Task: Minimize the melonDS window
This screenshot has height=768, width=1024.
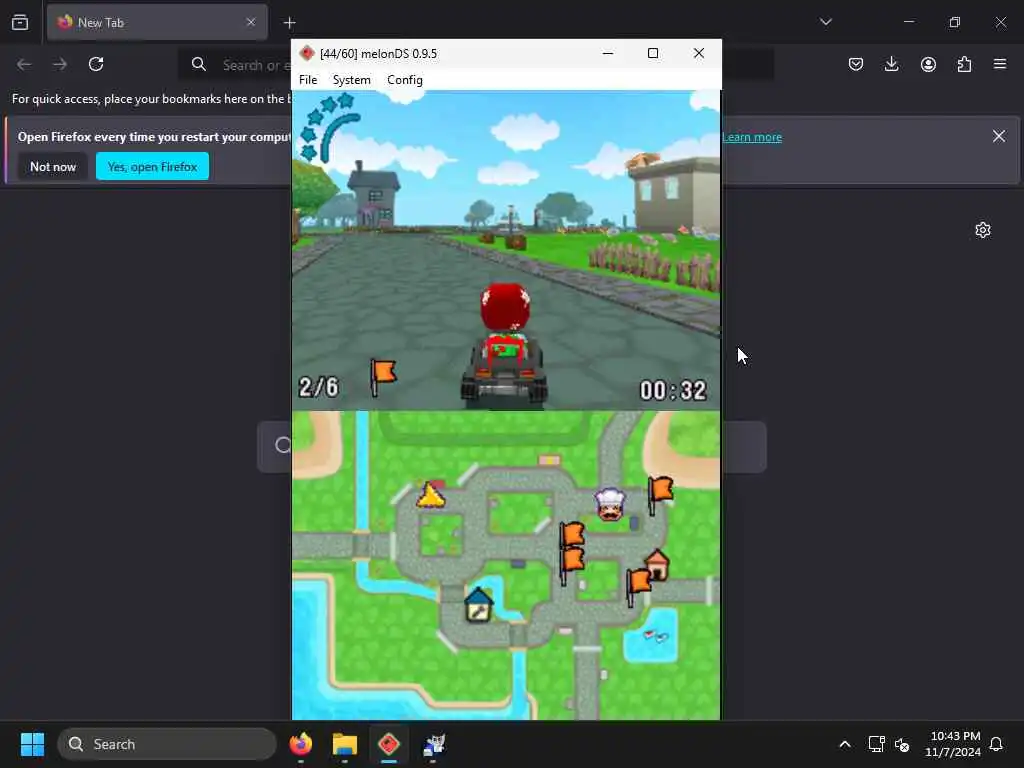Action: click(607, 54)
